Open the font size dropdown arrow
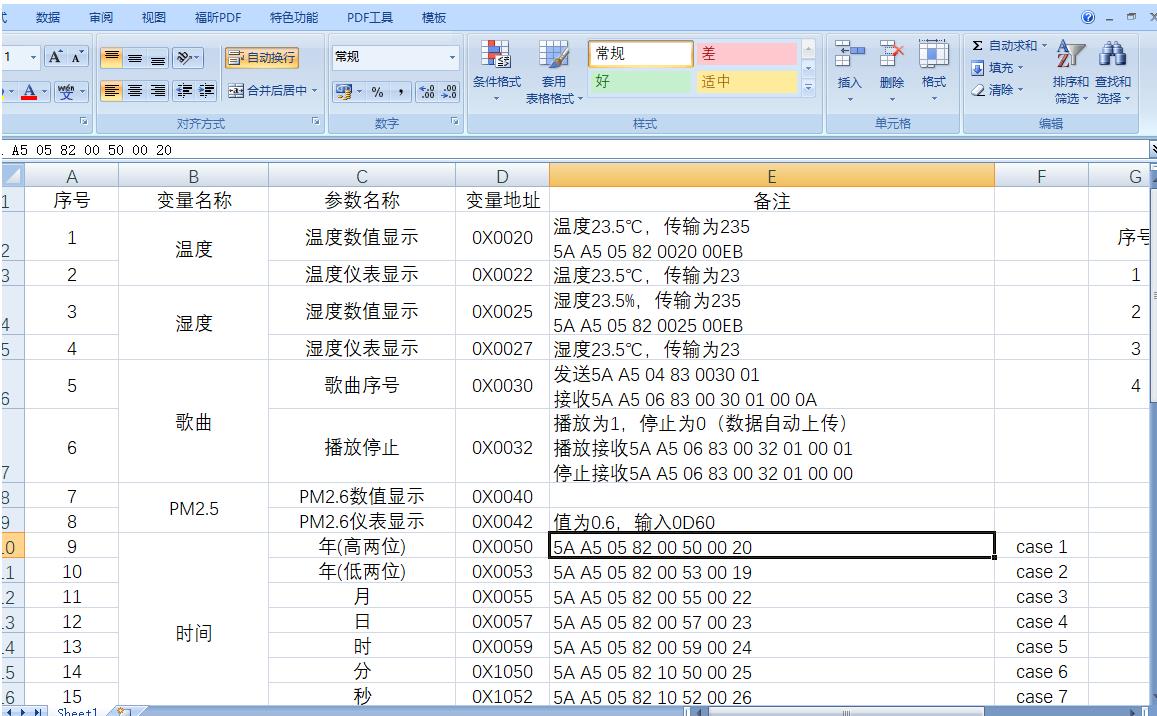Screen dimensions: 1157x716 click(x=32, y=57)
